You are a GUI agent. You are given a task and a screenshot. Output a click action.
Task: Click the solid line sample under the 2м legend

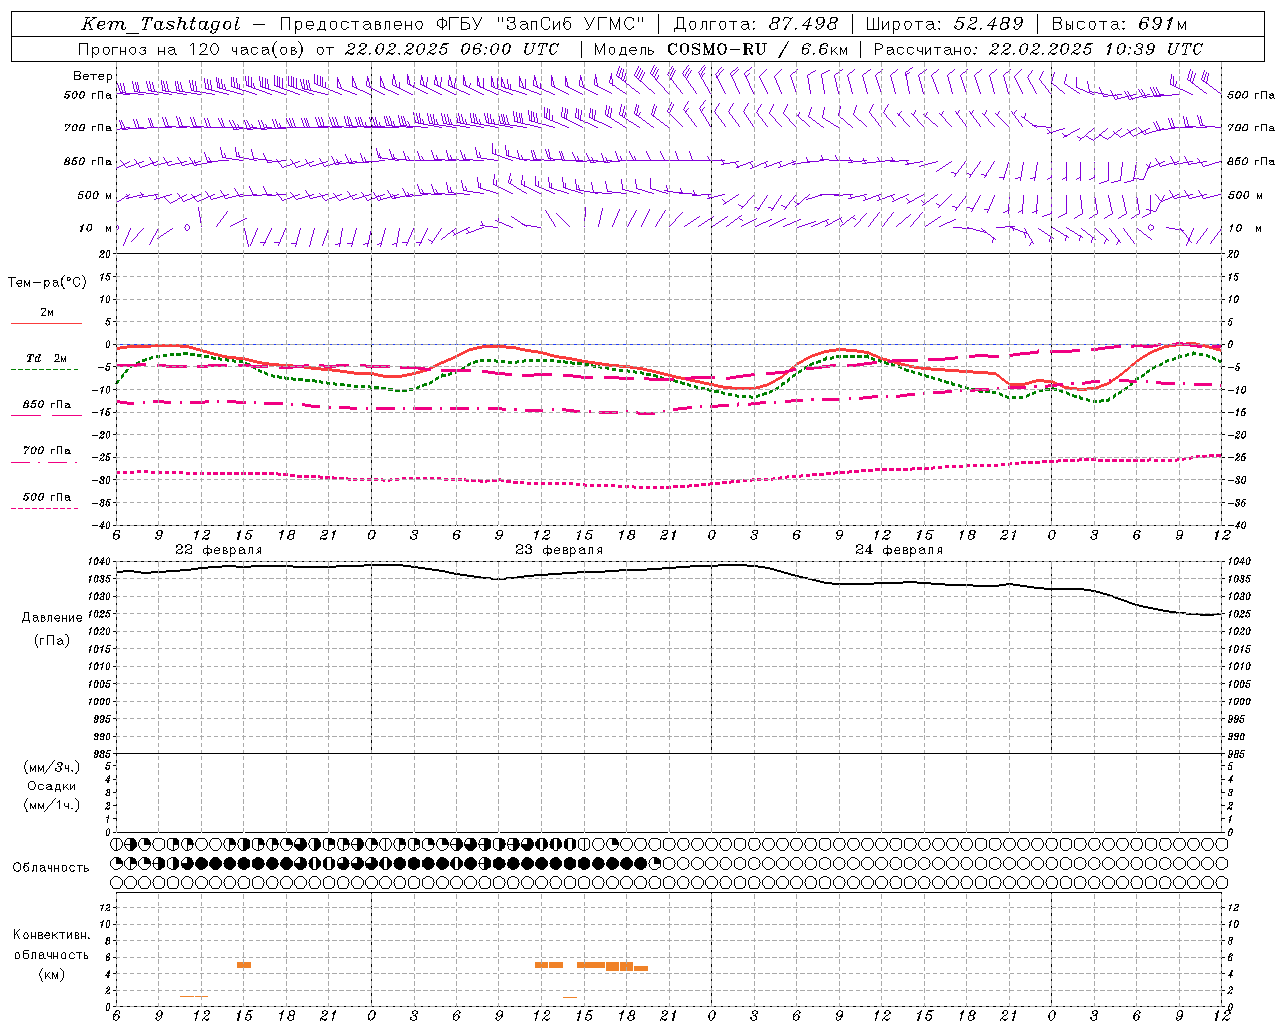click(46, 323)
